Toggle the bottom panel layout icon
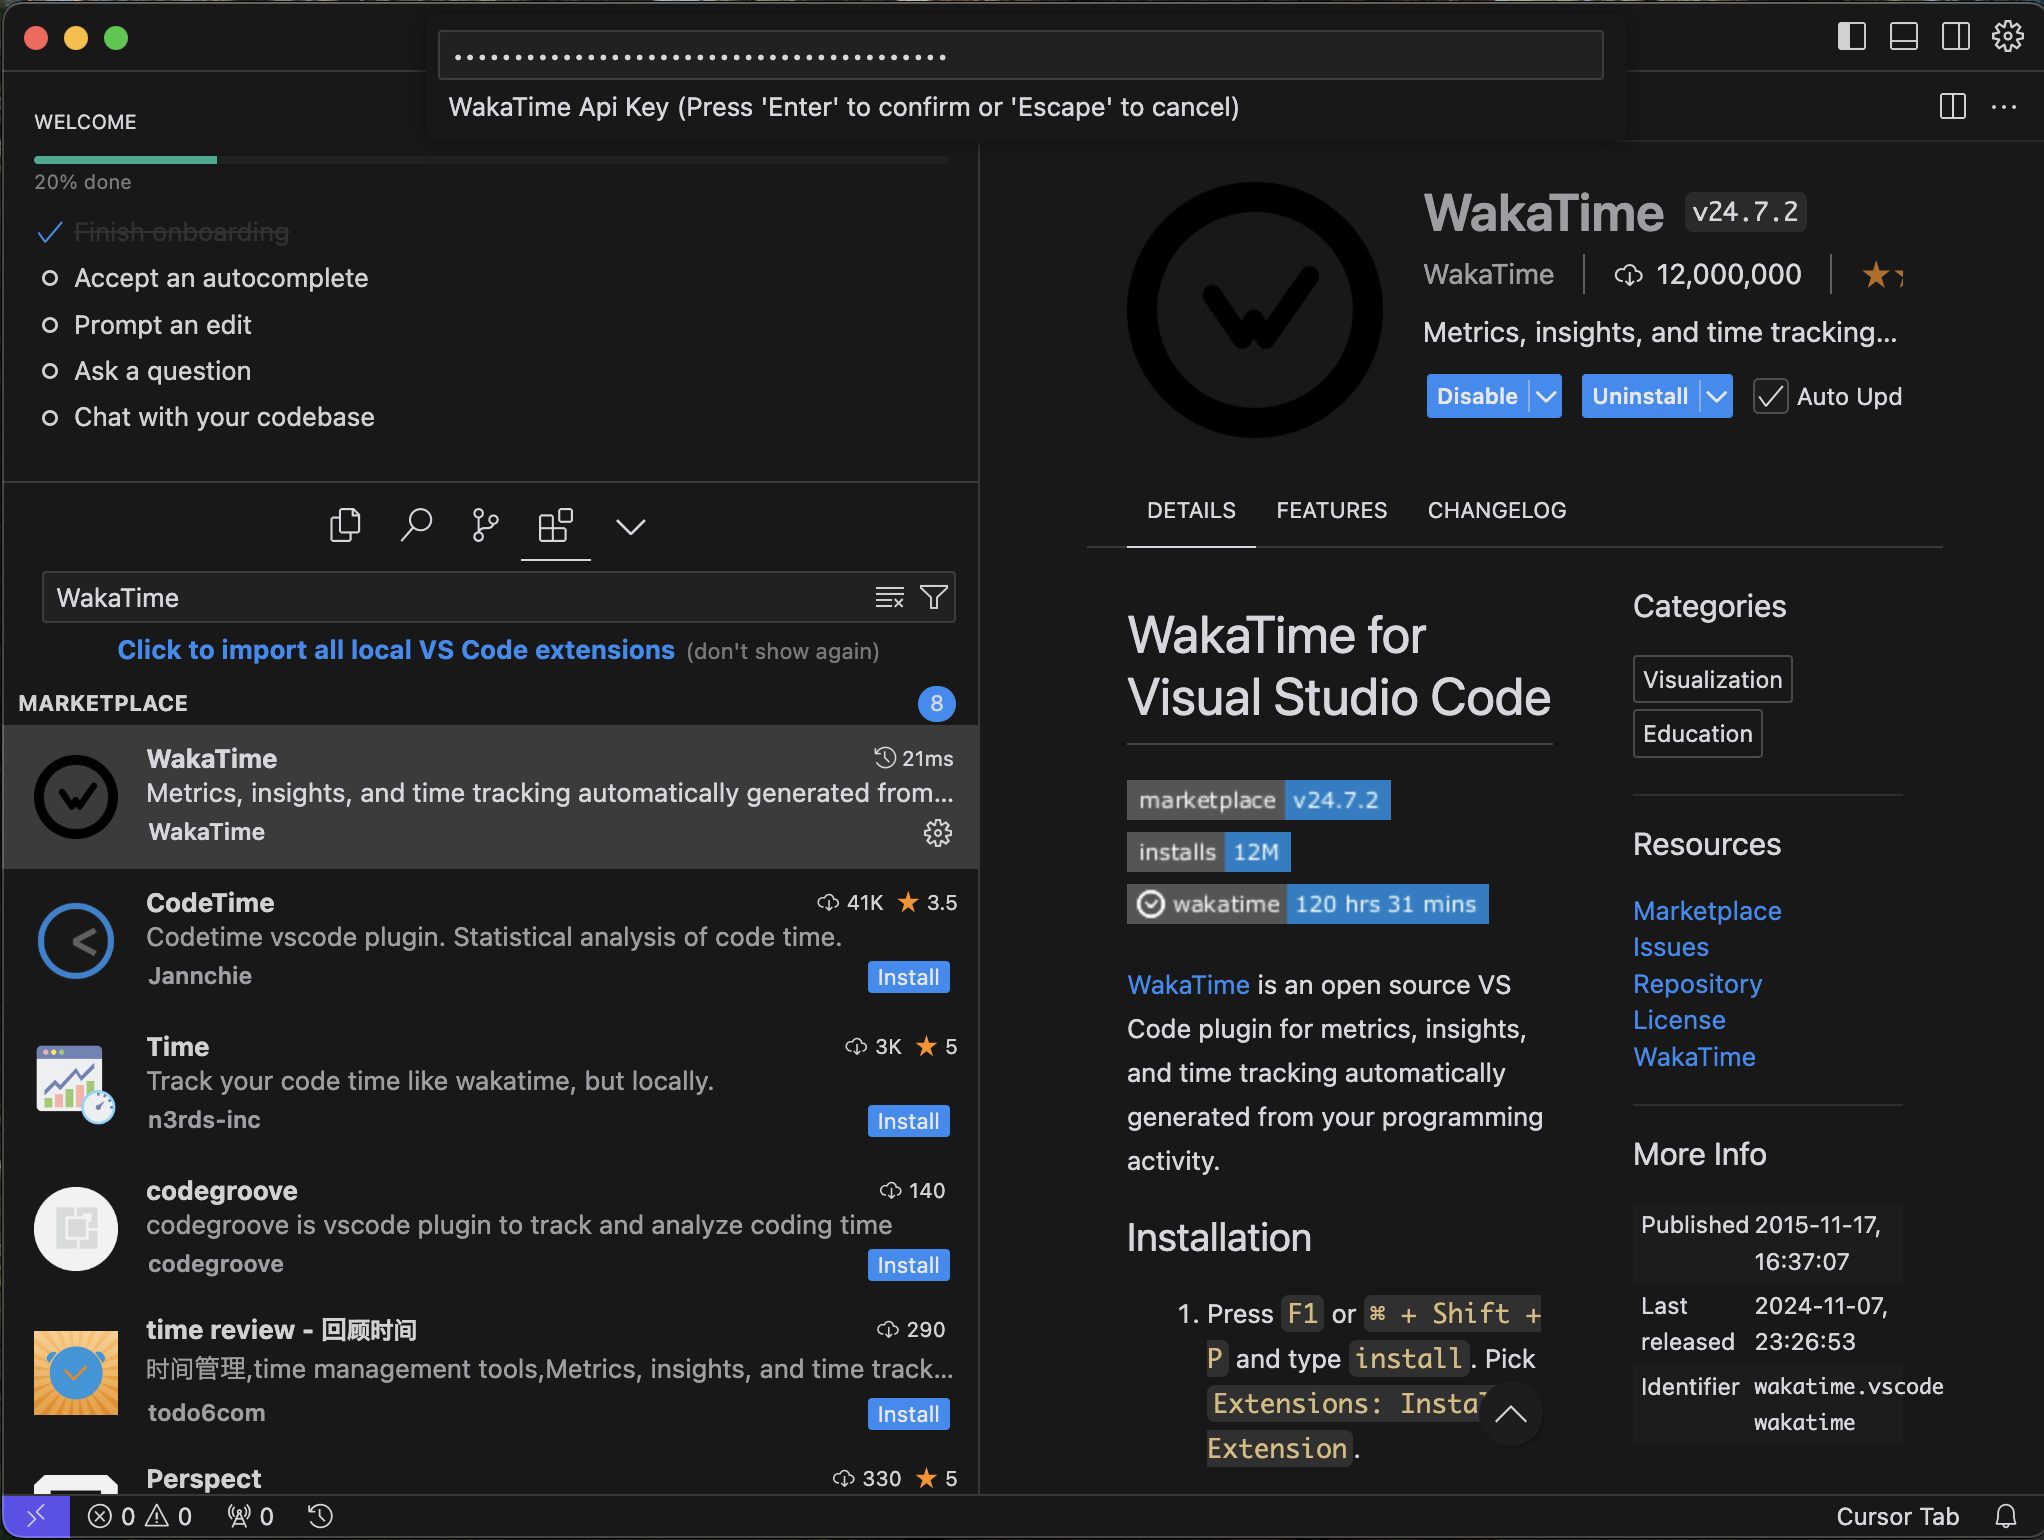 coord(1903,37)
